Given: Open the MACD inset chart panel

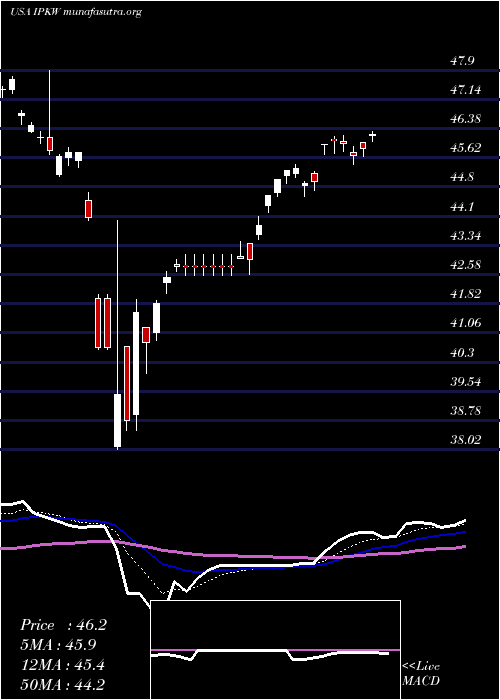Looking at the screenshot, I should pos(275,650).
